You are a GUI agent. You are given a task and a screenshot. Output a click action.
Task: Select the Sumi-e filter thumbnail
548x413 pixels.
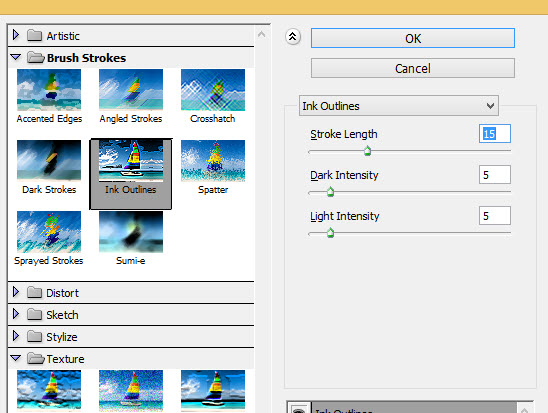[x=131, y=232]
